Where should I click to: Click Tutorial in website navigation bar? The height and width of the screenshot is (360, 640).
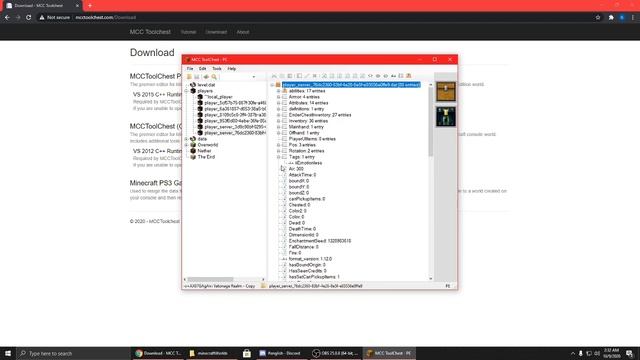188,32
